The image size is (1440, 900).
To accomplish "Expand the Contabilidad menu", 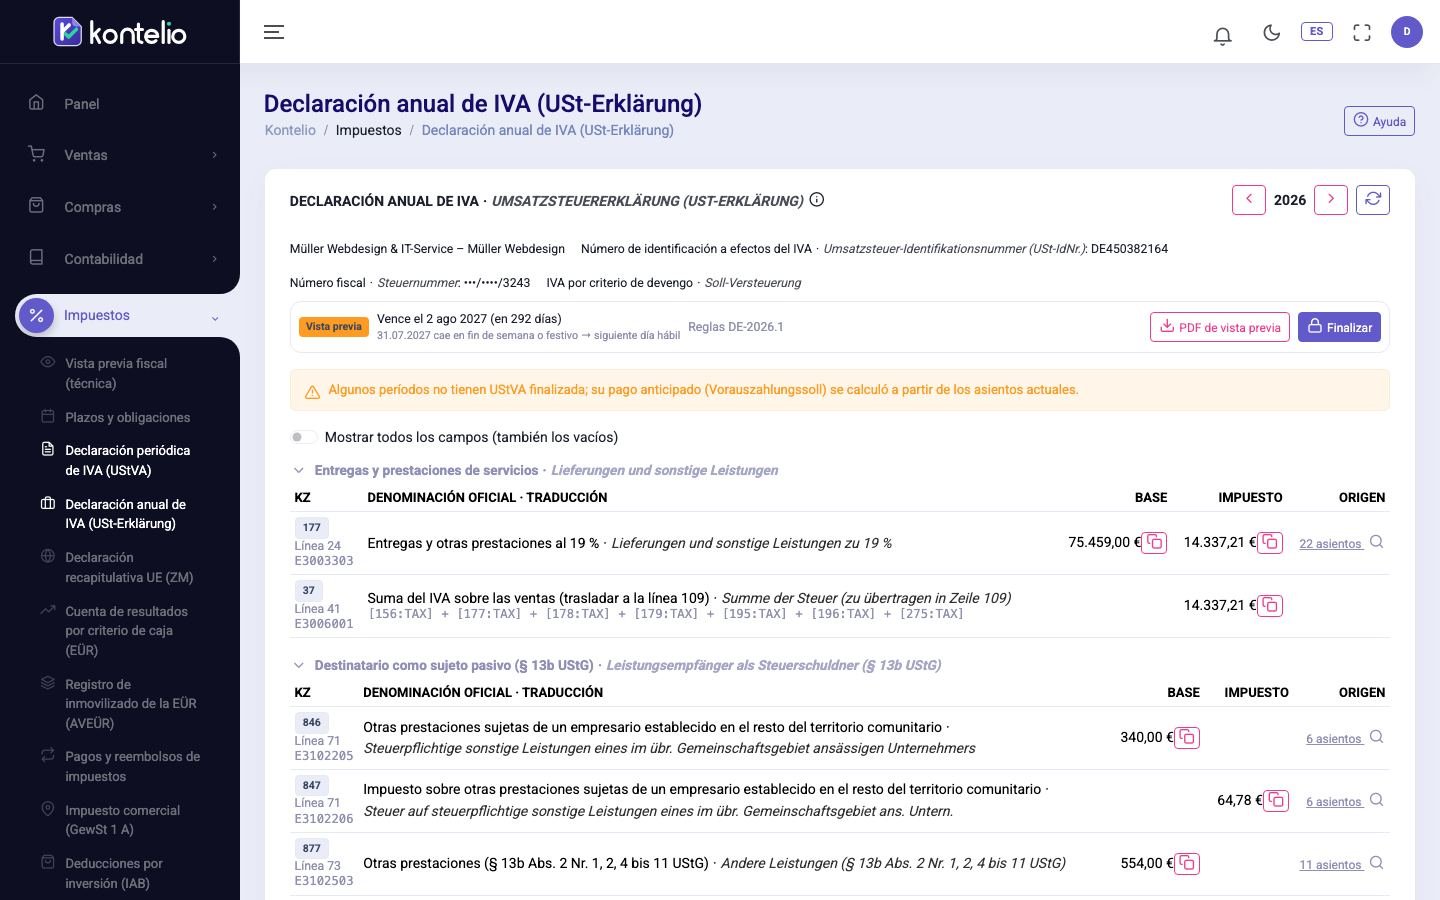I will tap(120, 259).
